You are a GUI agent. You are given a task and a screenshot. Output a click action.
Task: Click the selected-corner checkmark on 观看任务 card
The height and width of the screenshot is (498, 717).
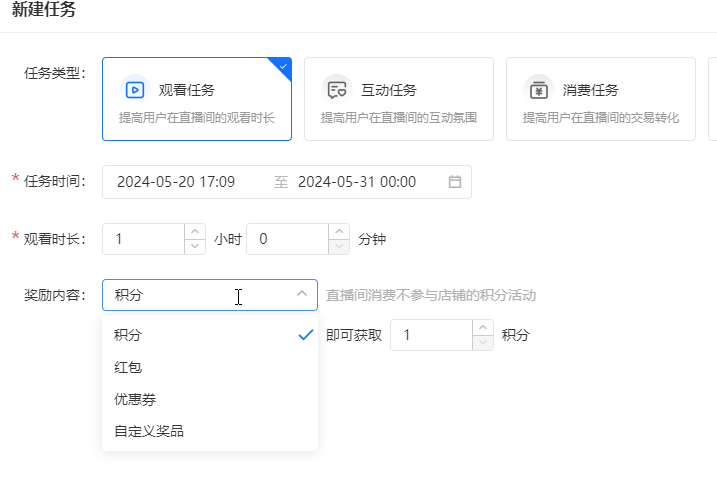tap(284, 66)
